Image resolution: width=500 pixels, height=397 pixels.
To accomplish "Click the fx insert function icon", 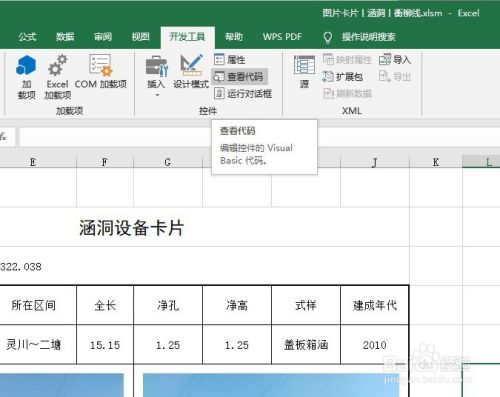I will pos(3,137).
